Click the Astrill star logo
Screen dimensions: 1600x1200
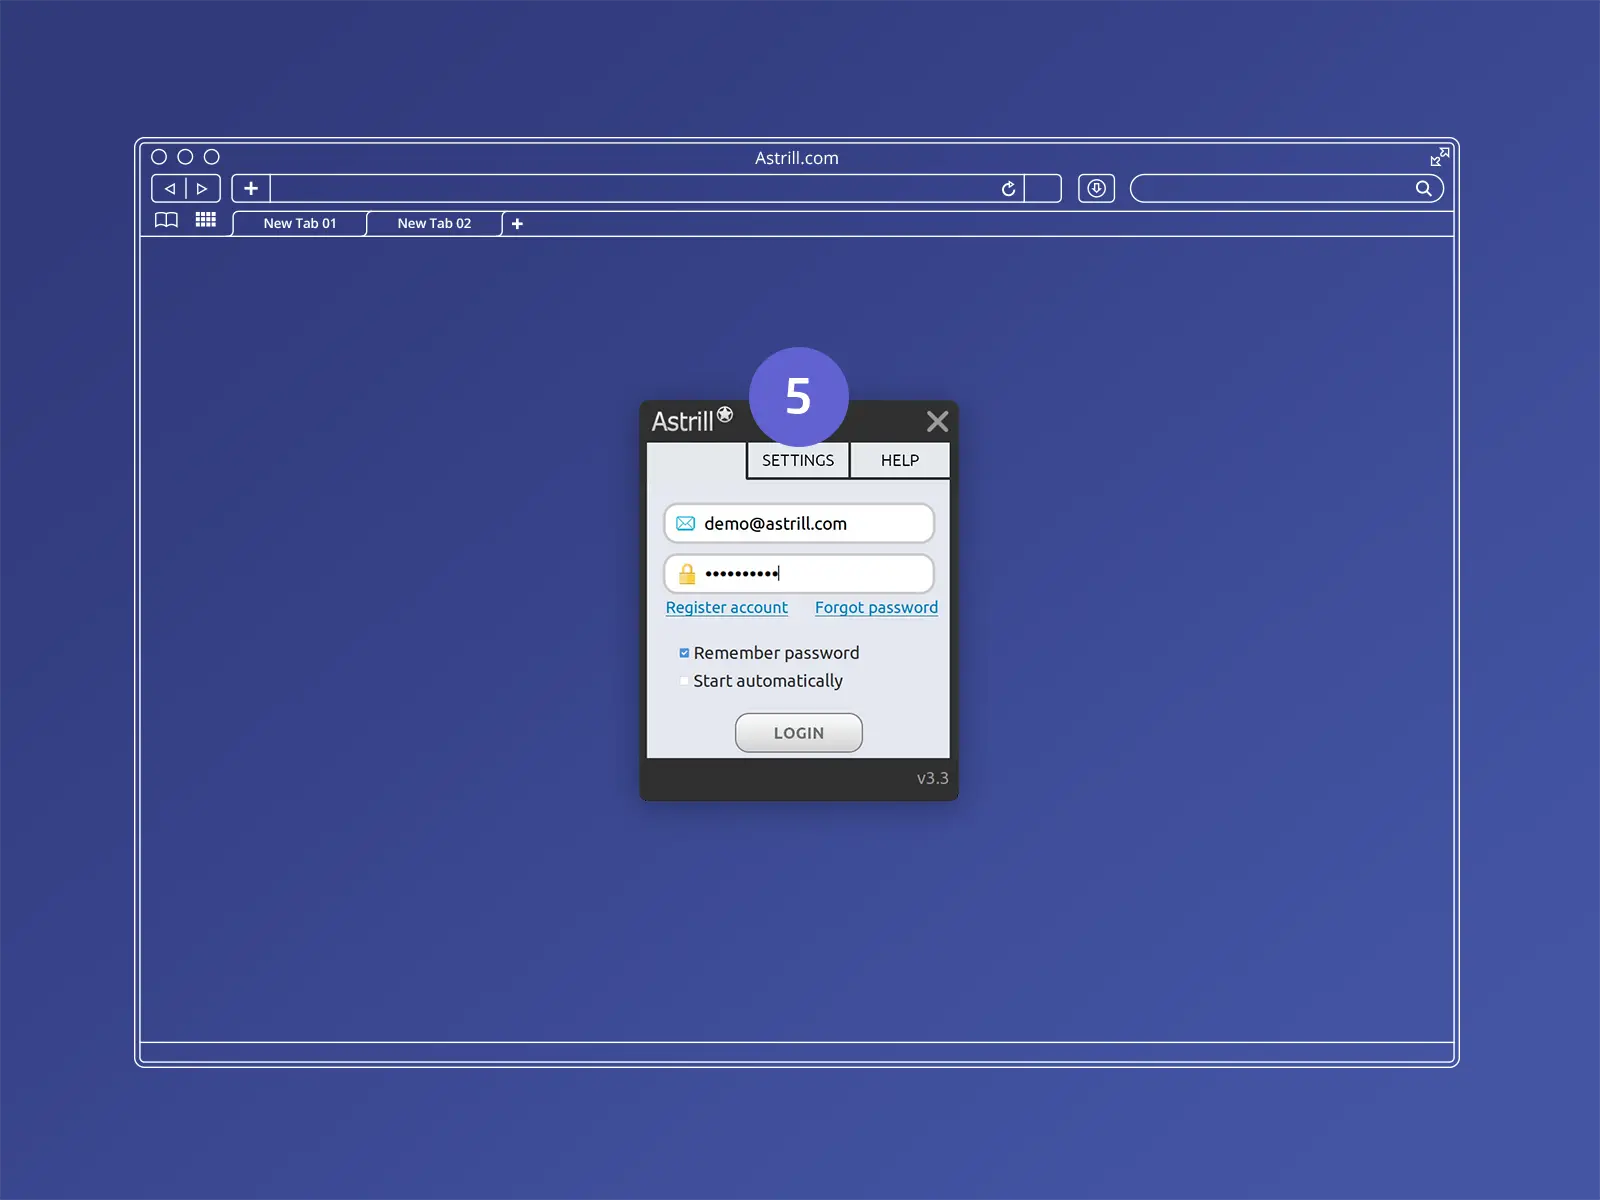725,414
